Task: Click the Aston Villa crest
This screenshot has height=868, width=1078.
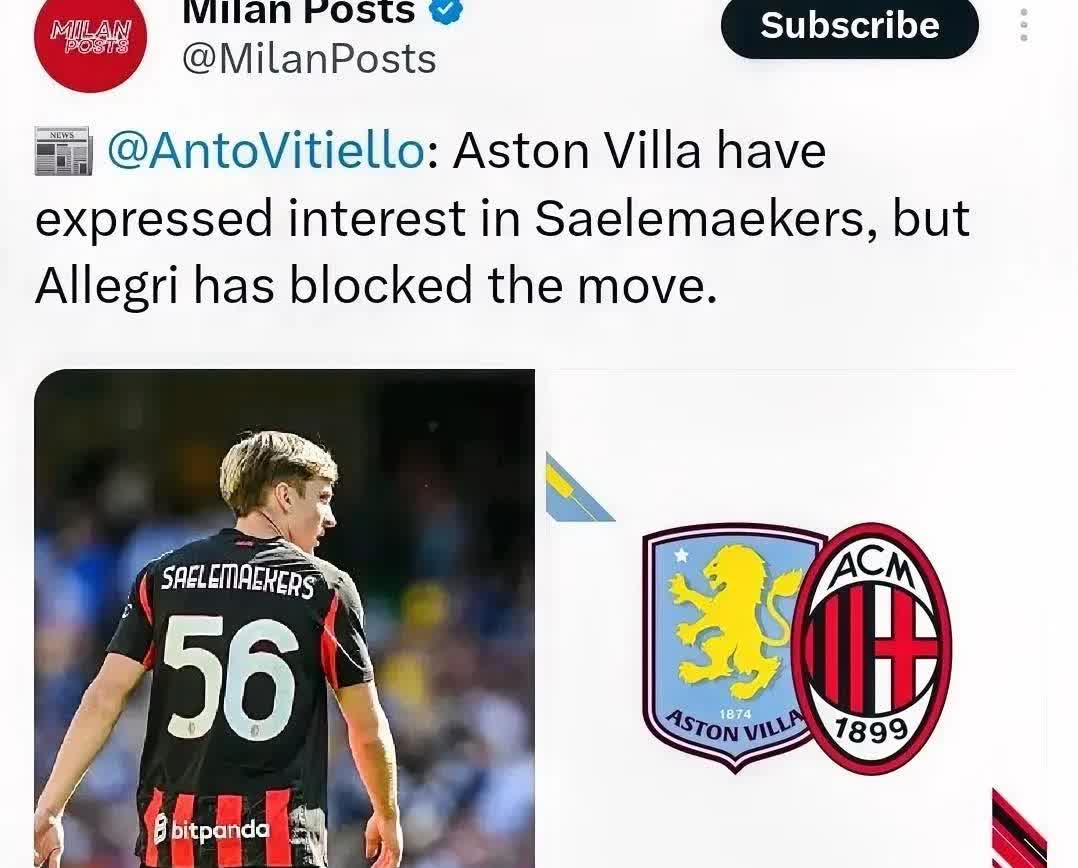Action: [732, 648]
